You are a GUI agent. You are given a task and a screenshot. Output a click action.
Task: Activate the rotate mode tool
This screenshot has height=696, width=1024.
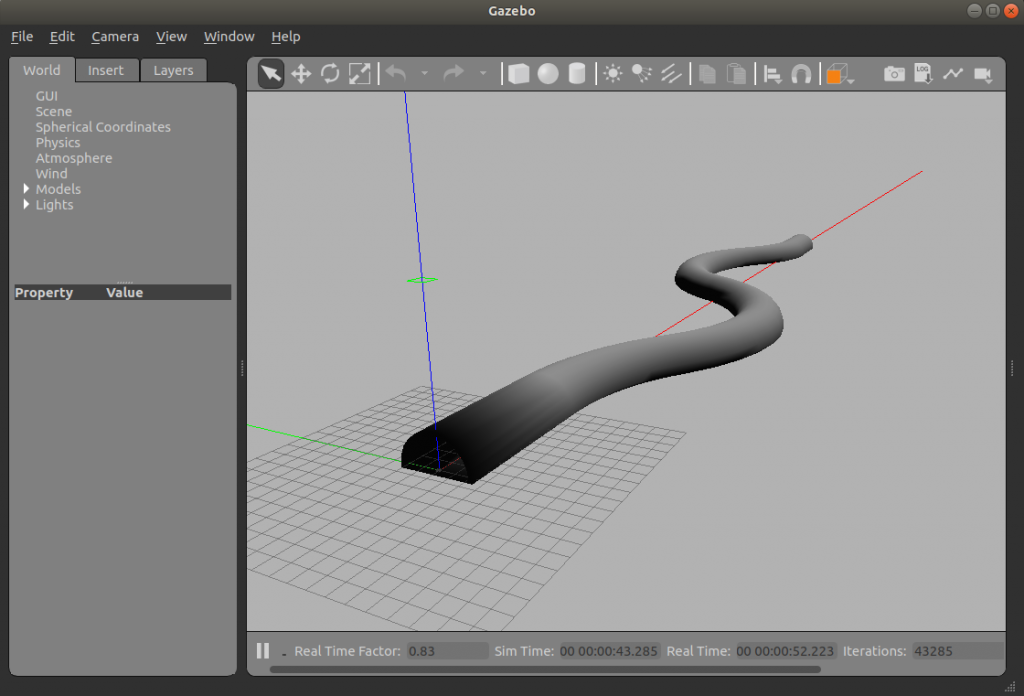(x=330, y=74)
